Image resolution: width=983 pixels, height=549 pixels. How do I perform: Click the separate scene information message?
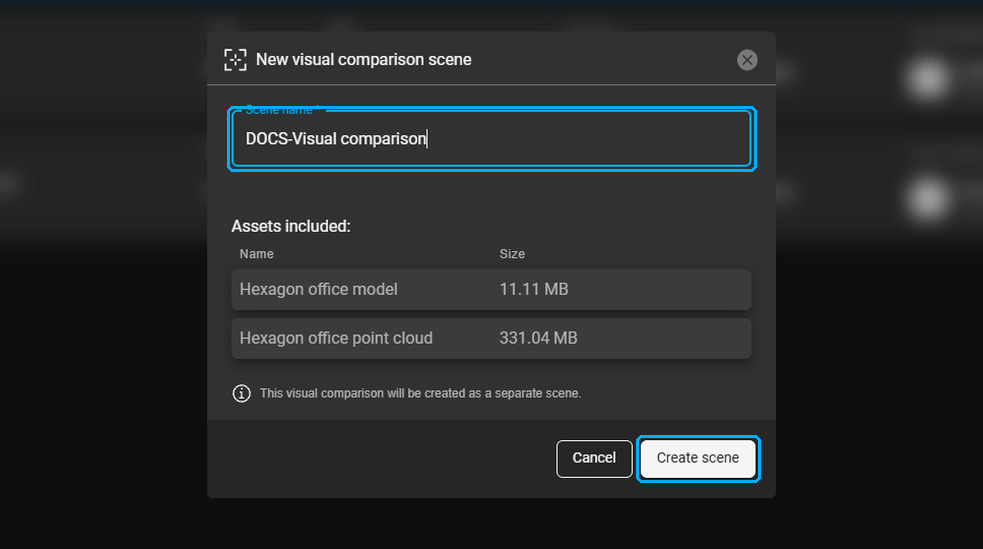pyautogui.click(x=421, y=393)
